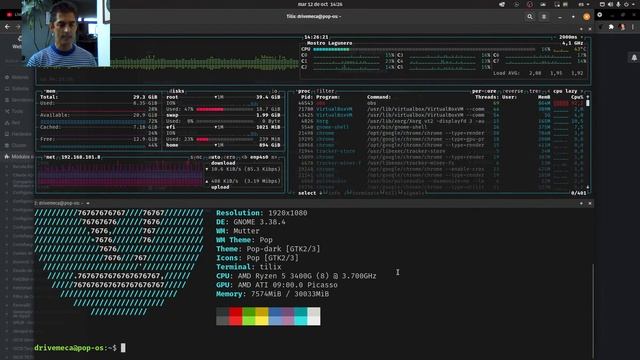
Task: Click the 'Command:' column header
Action: pyautogui.click(x=379, y=97)
